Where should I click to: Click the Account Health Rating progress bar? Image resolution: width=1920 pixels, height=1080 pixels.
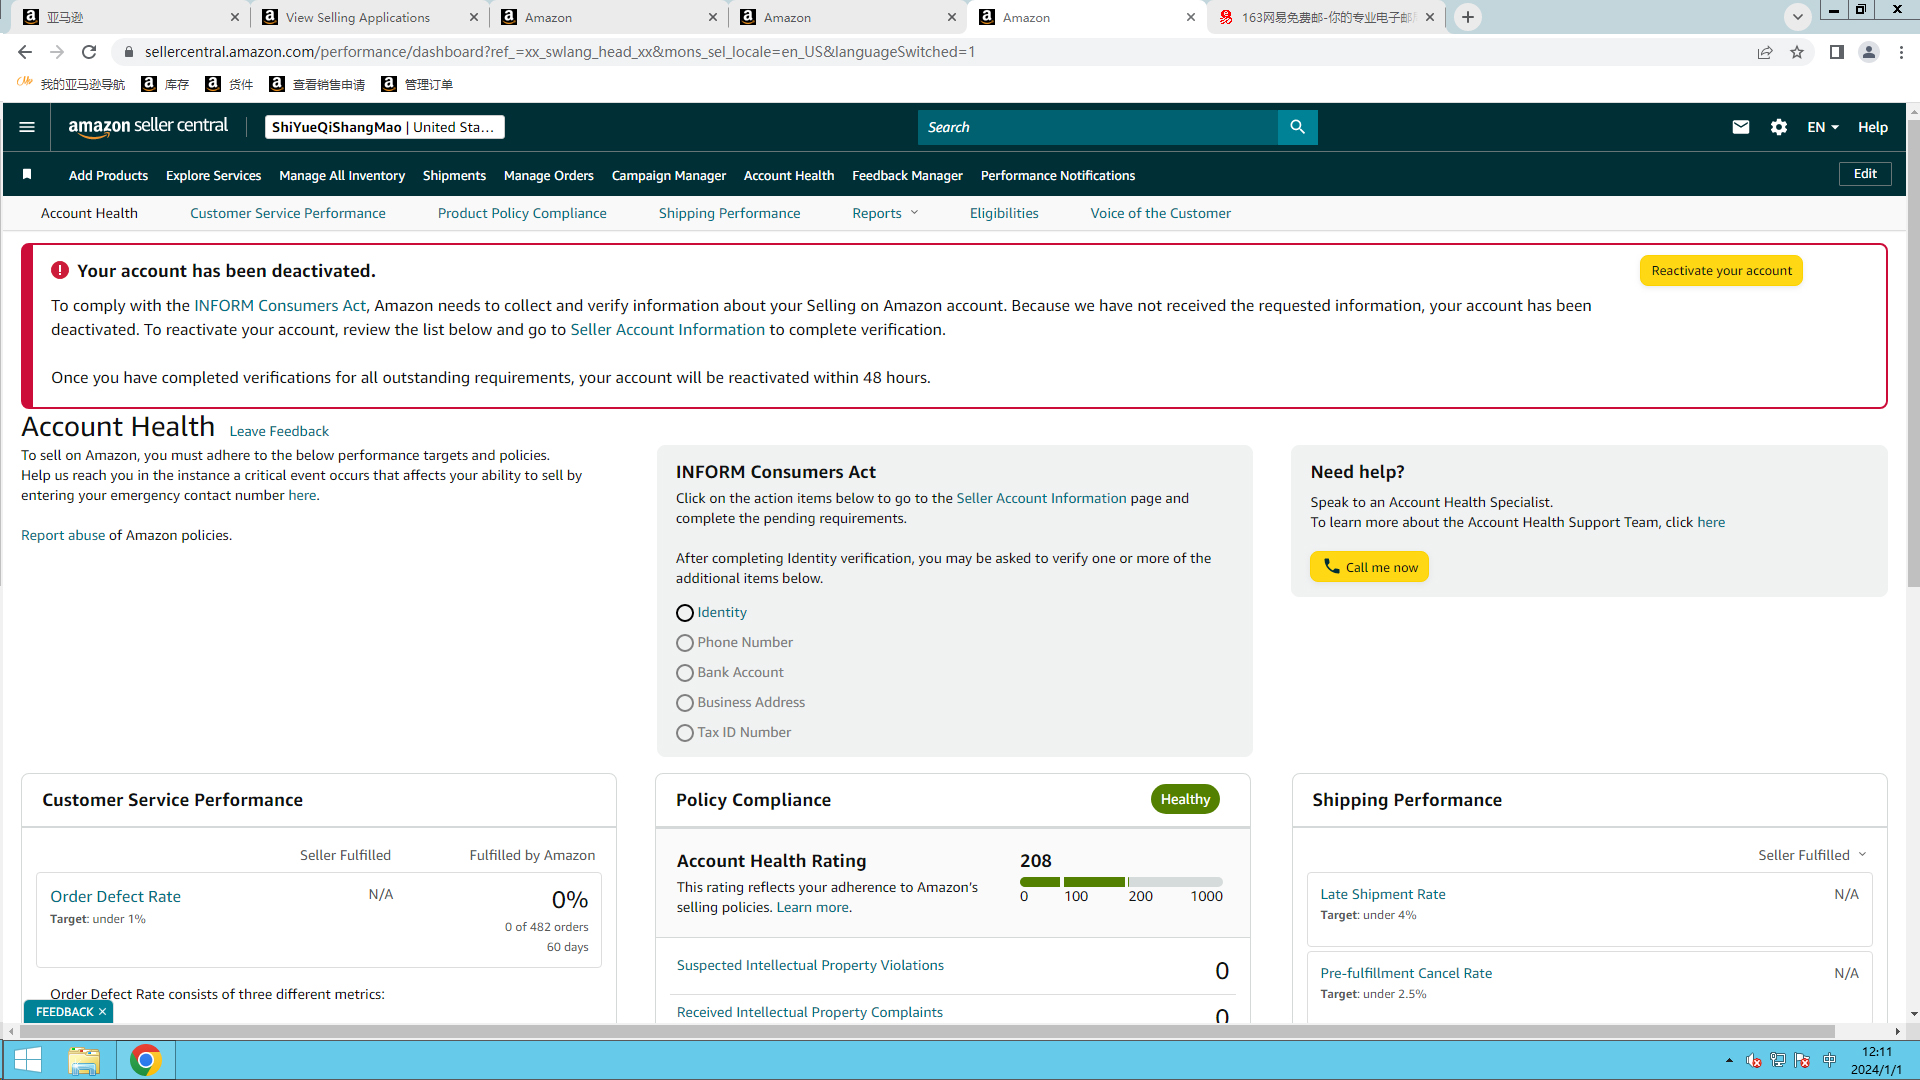click(x=1121, y=882)
